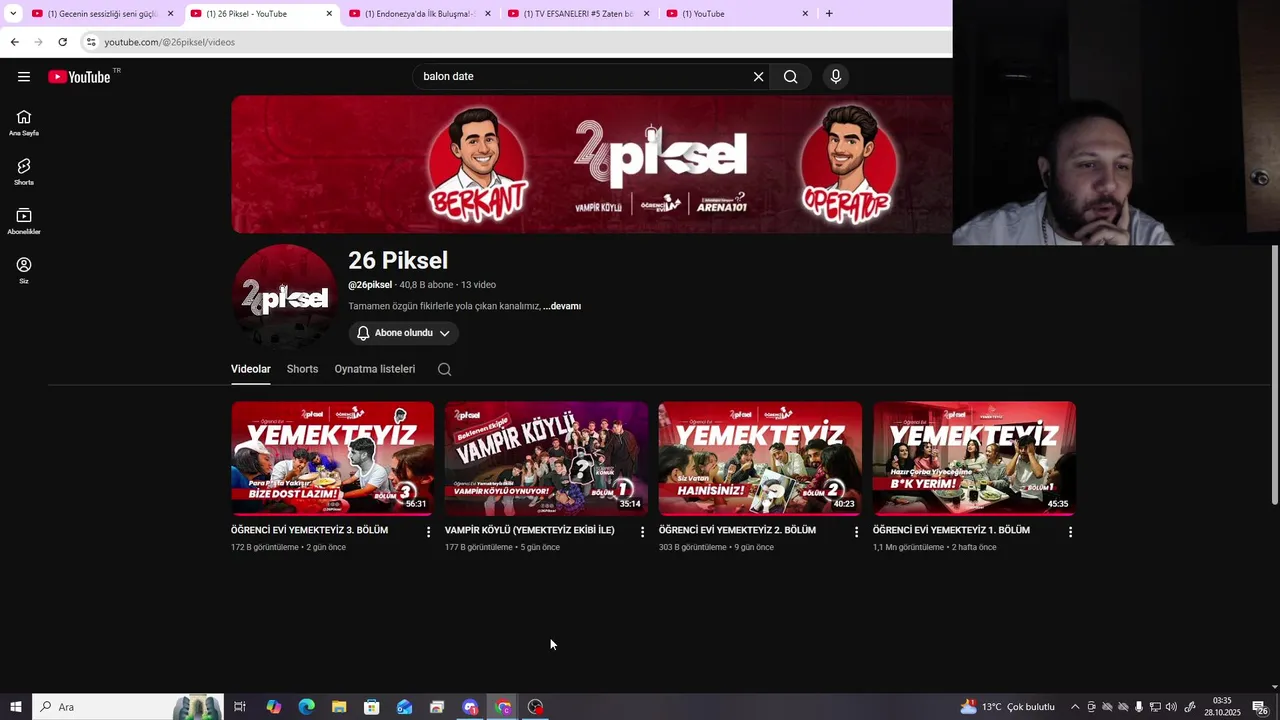Click the Windows taskbar search box Ara
1280x720 pixels.
(x=128, y=707)
